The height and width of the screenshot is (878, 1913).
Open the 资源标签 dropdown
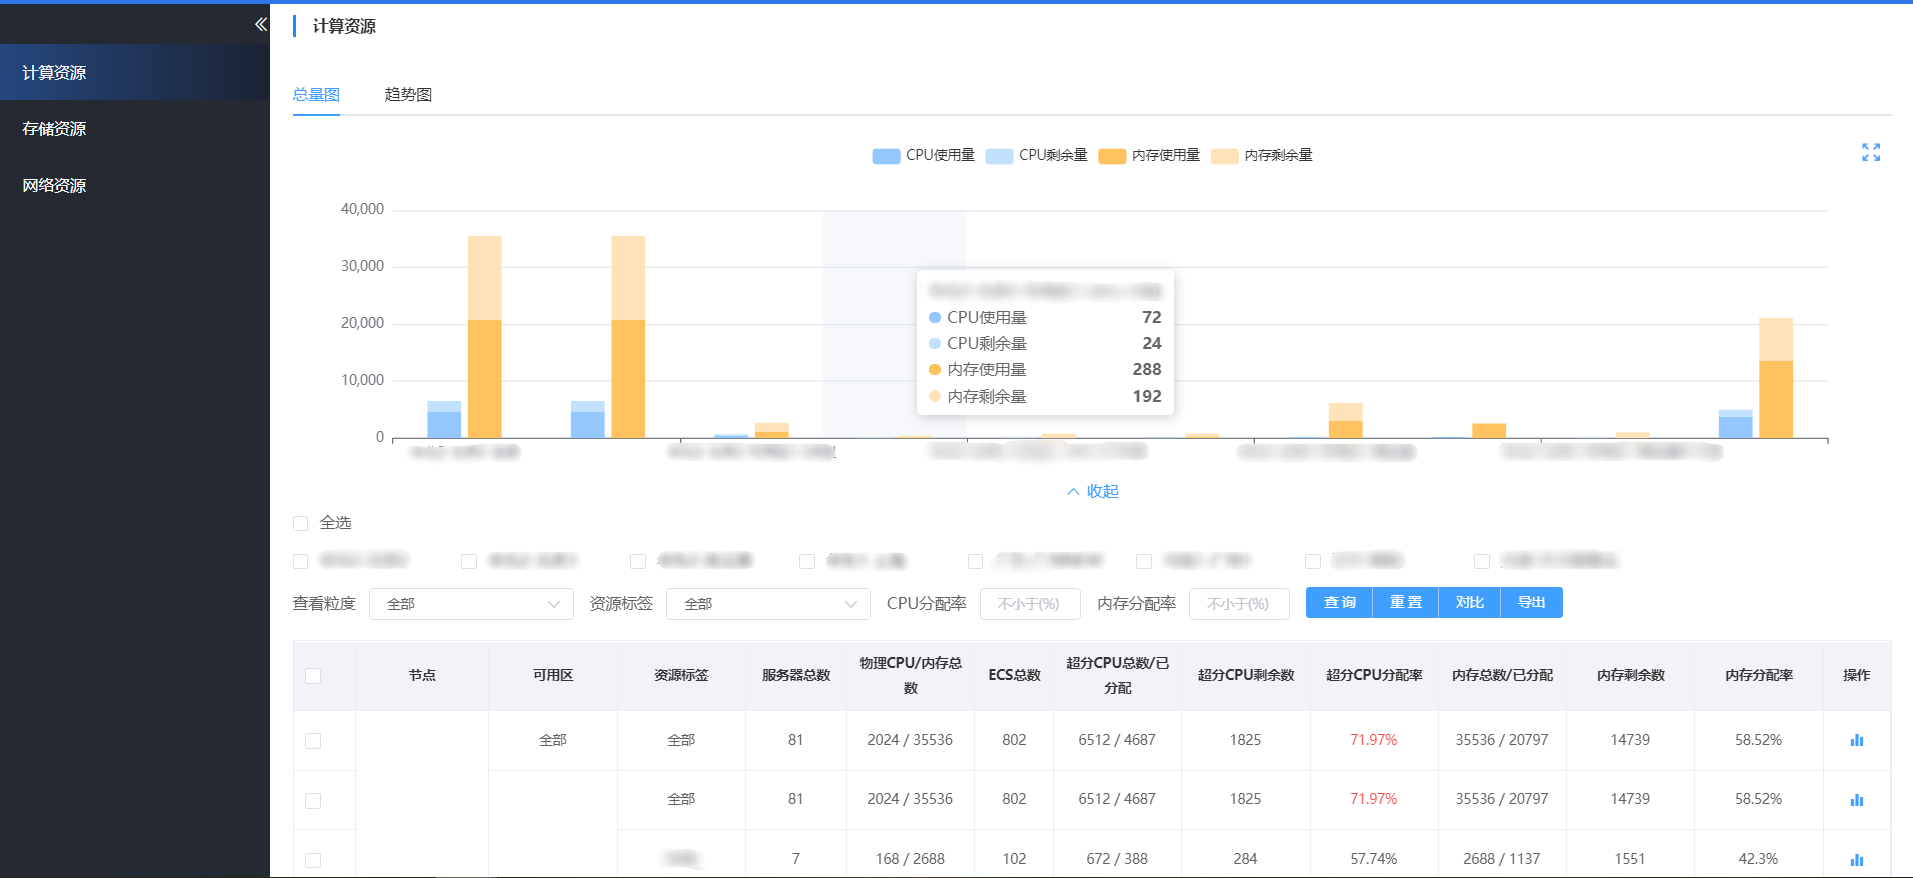(x=768, y=604)
